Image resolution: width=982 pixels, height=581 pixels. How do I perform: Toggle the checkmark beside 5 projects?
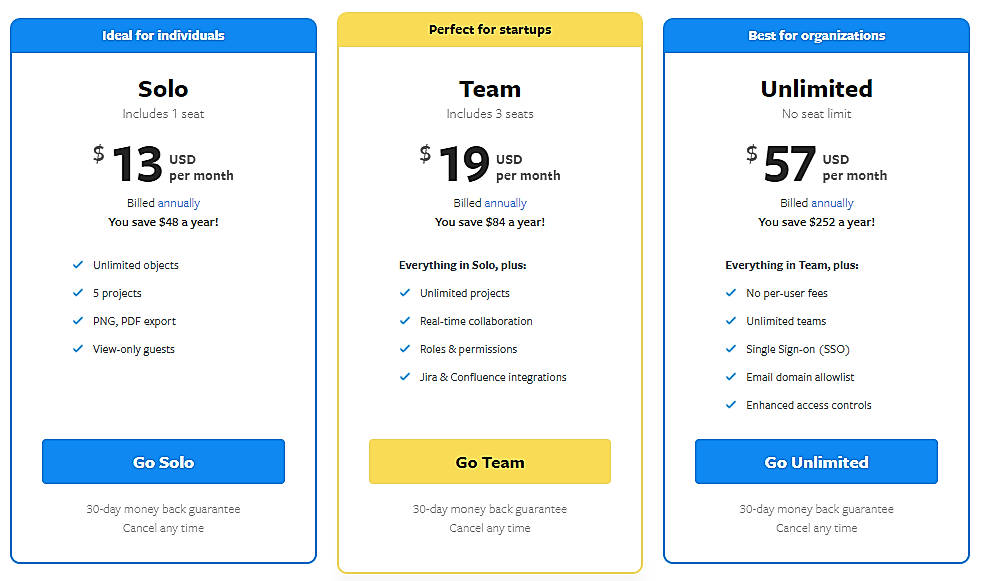tap(78, 293)
